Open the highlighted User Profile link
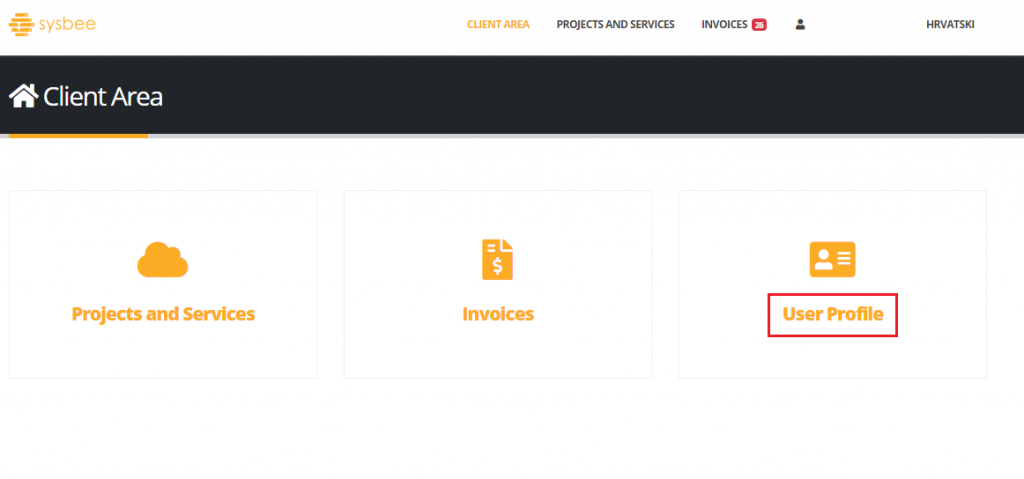 tap(832, 314)
